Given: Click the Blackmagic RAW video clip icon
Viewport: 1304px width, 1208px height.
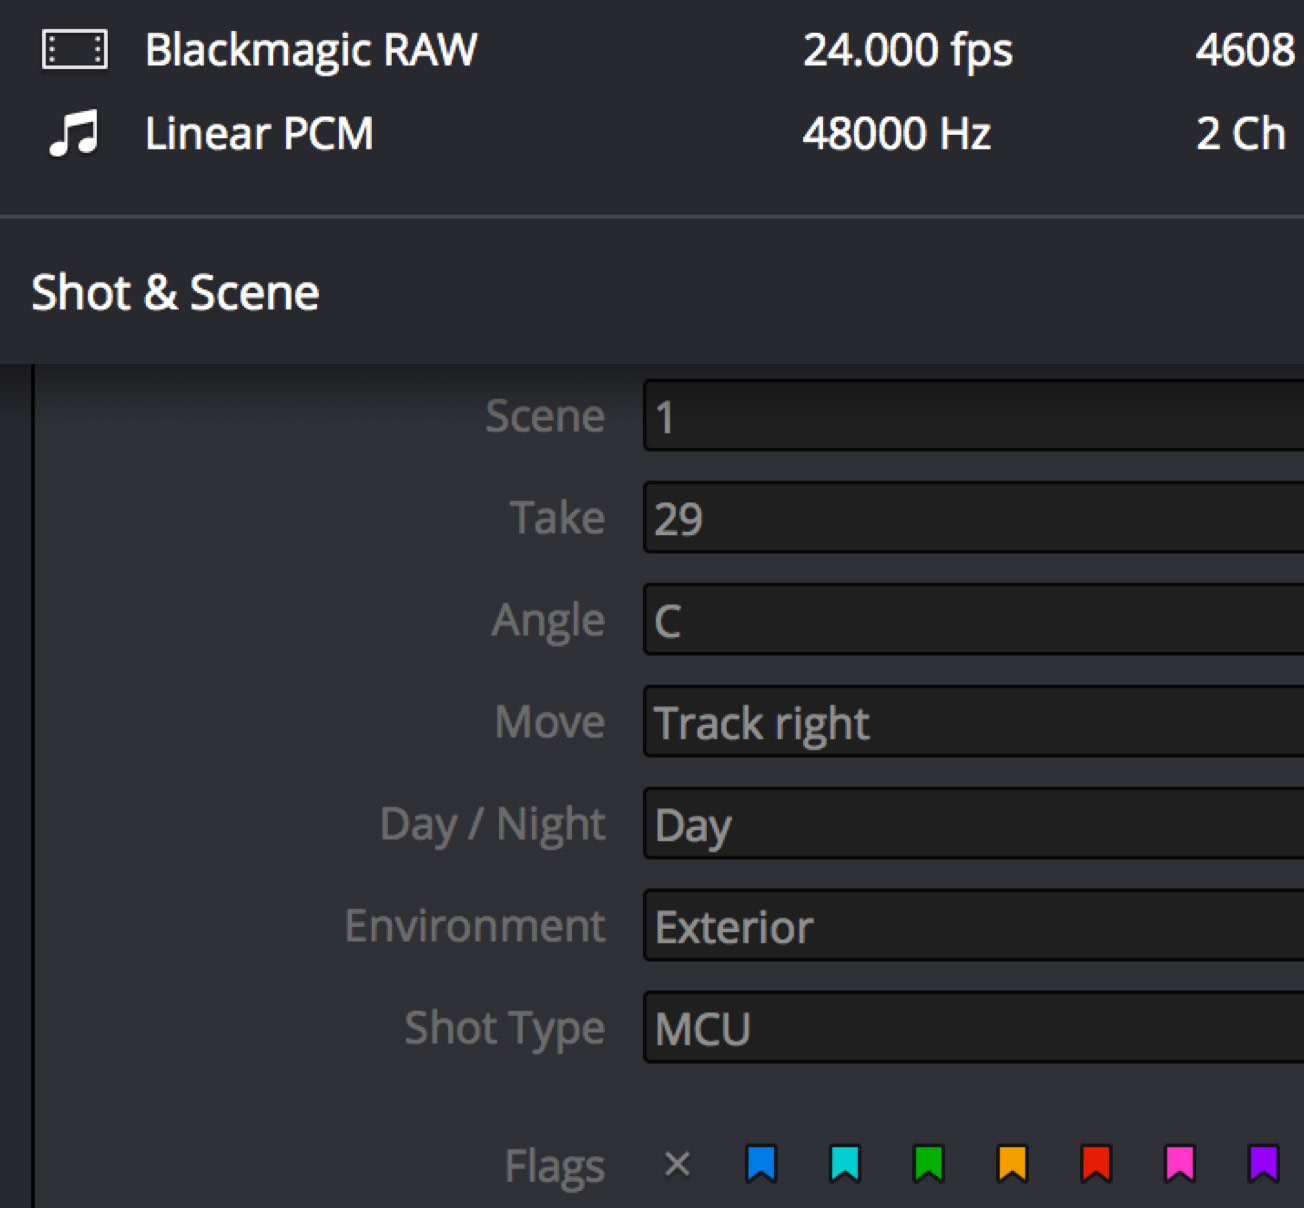Looking at the screenshot, I should pyautogui.click(x=73, y=50).
